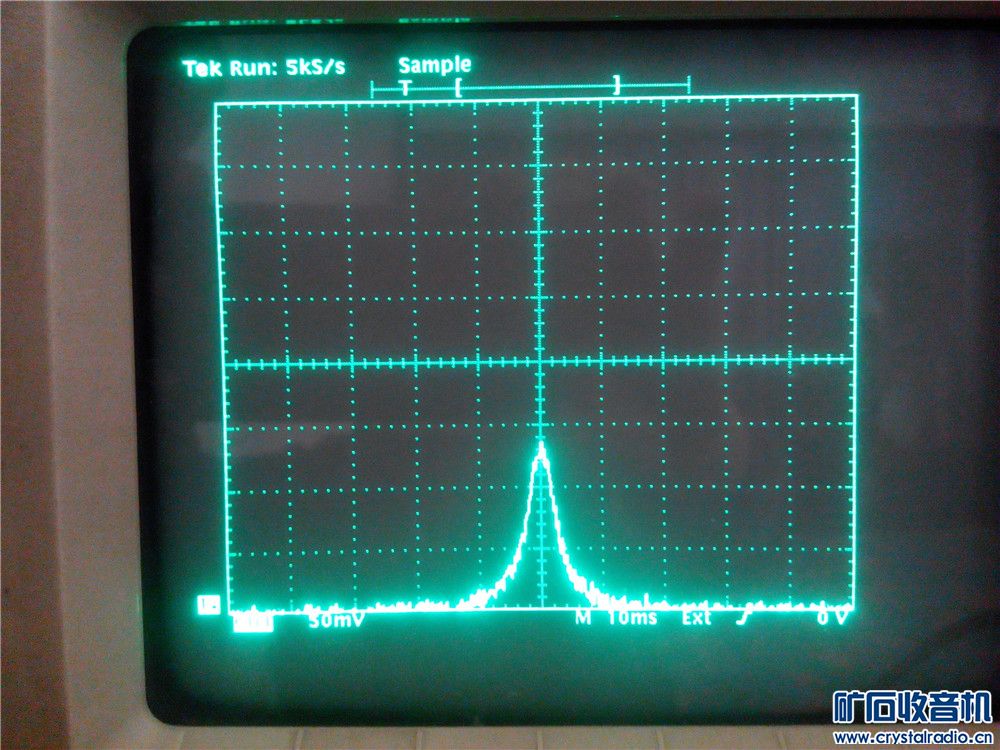Click the rising-edge trigger slope symbol
The width and height of the screenshot is (1000, 750).
click(x=744, y=617)
